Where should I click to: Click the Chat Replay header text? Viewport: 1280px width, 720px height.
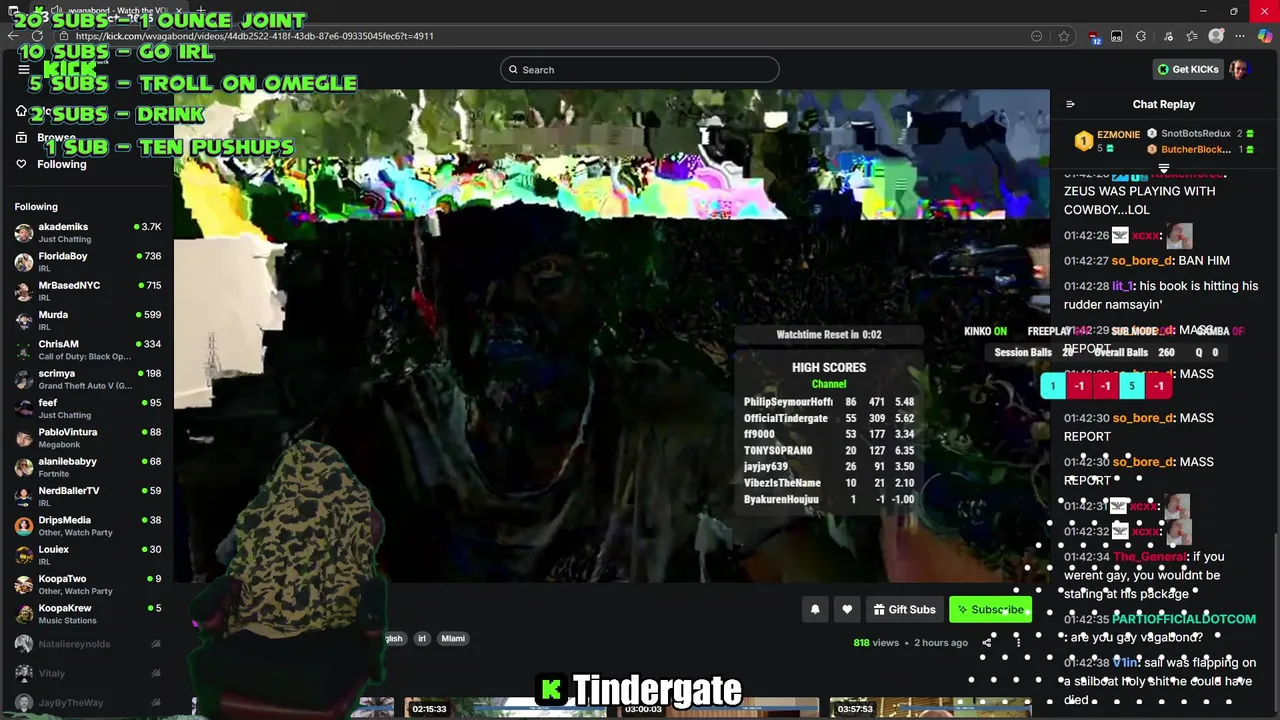1163,104
